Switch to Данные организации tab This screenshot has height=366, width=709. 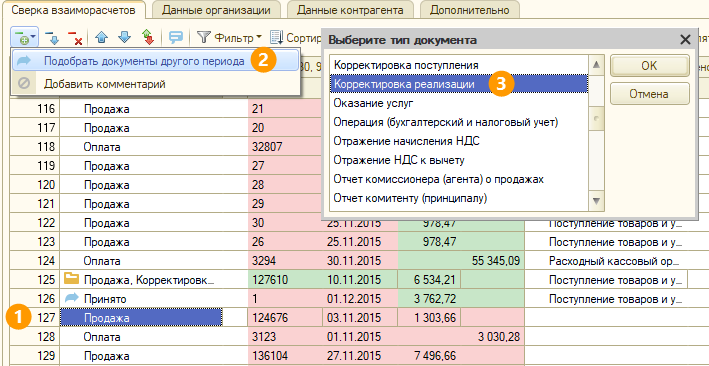click(x=216, y=10)
